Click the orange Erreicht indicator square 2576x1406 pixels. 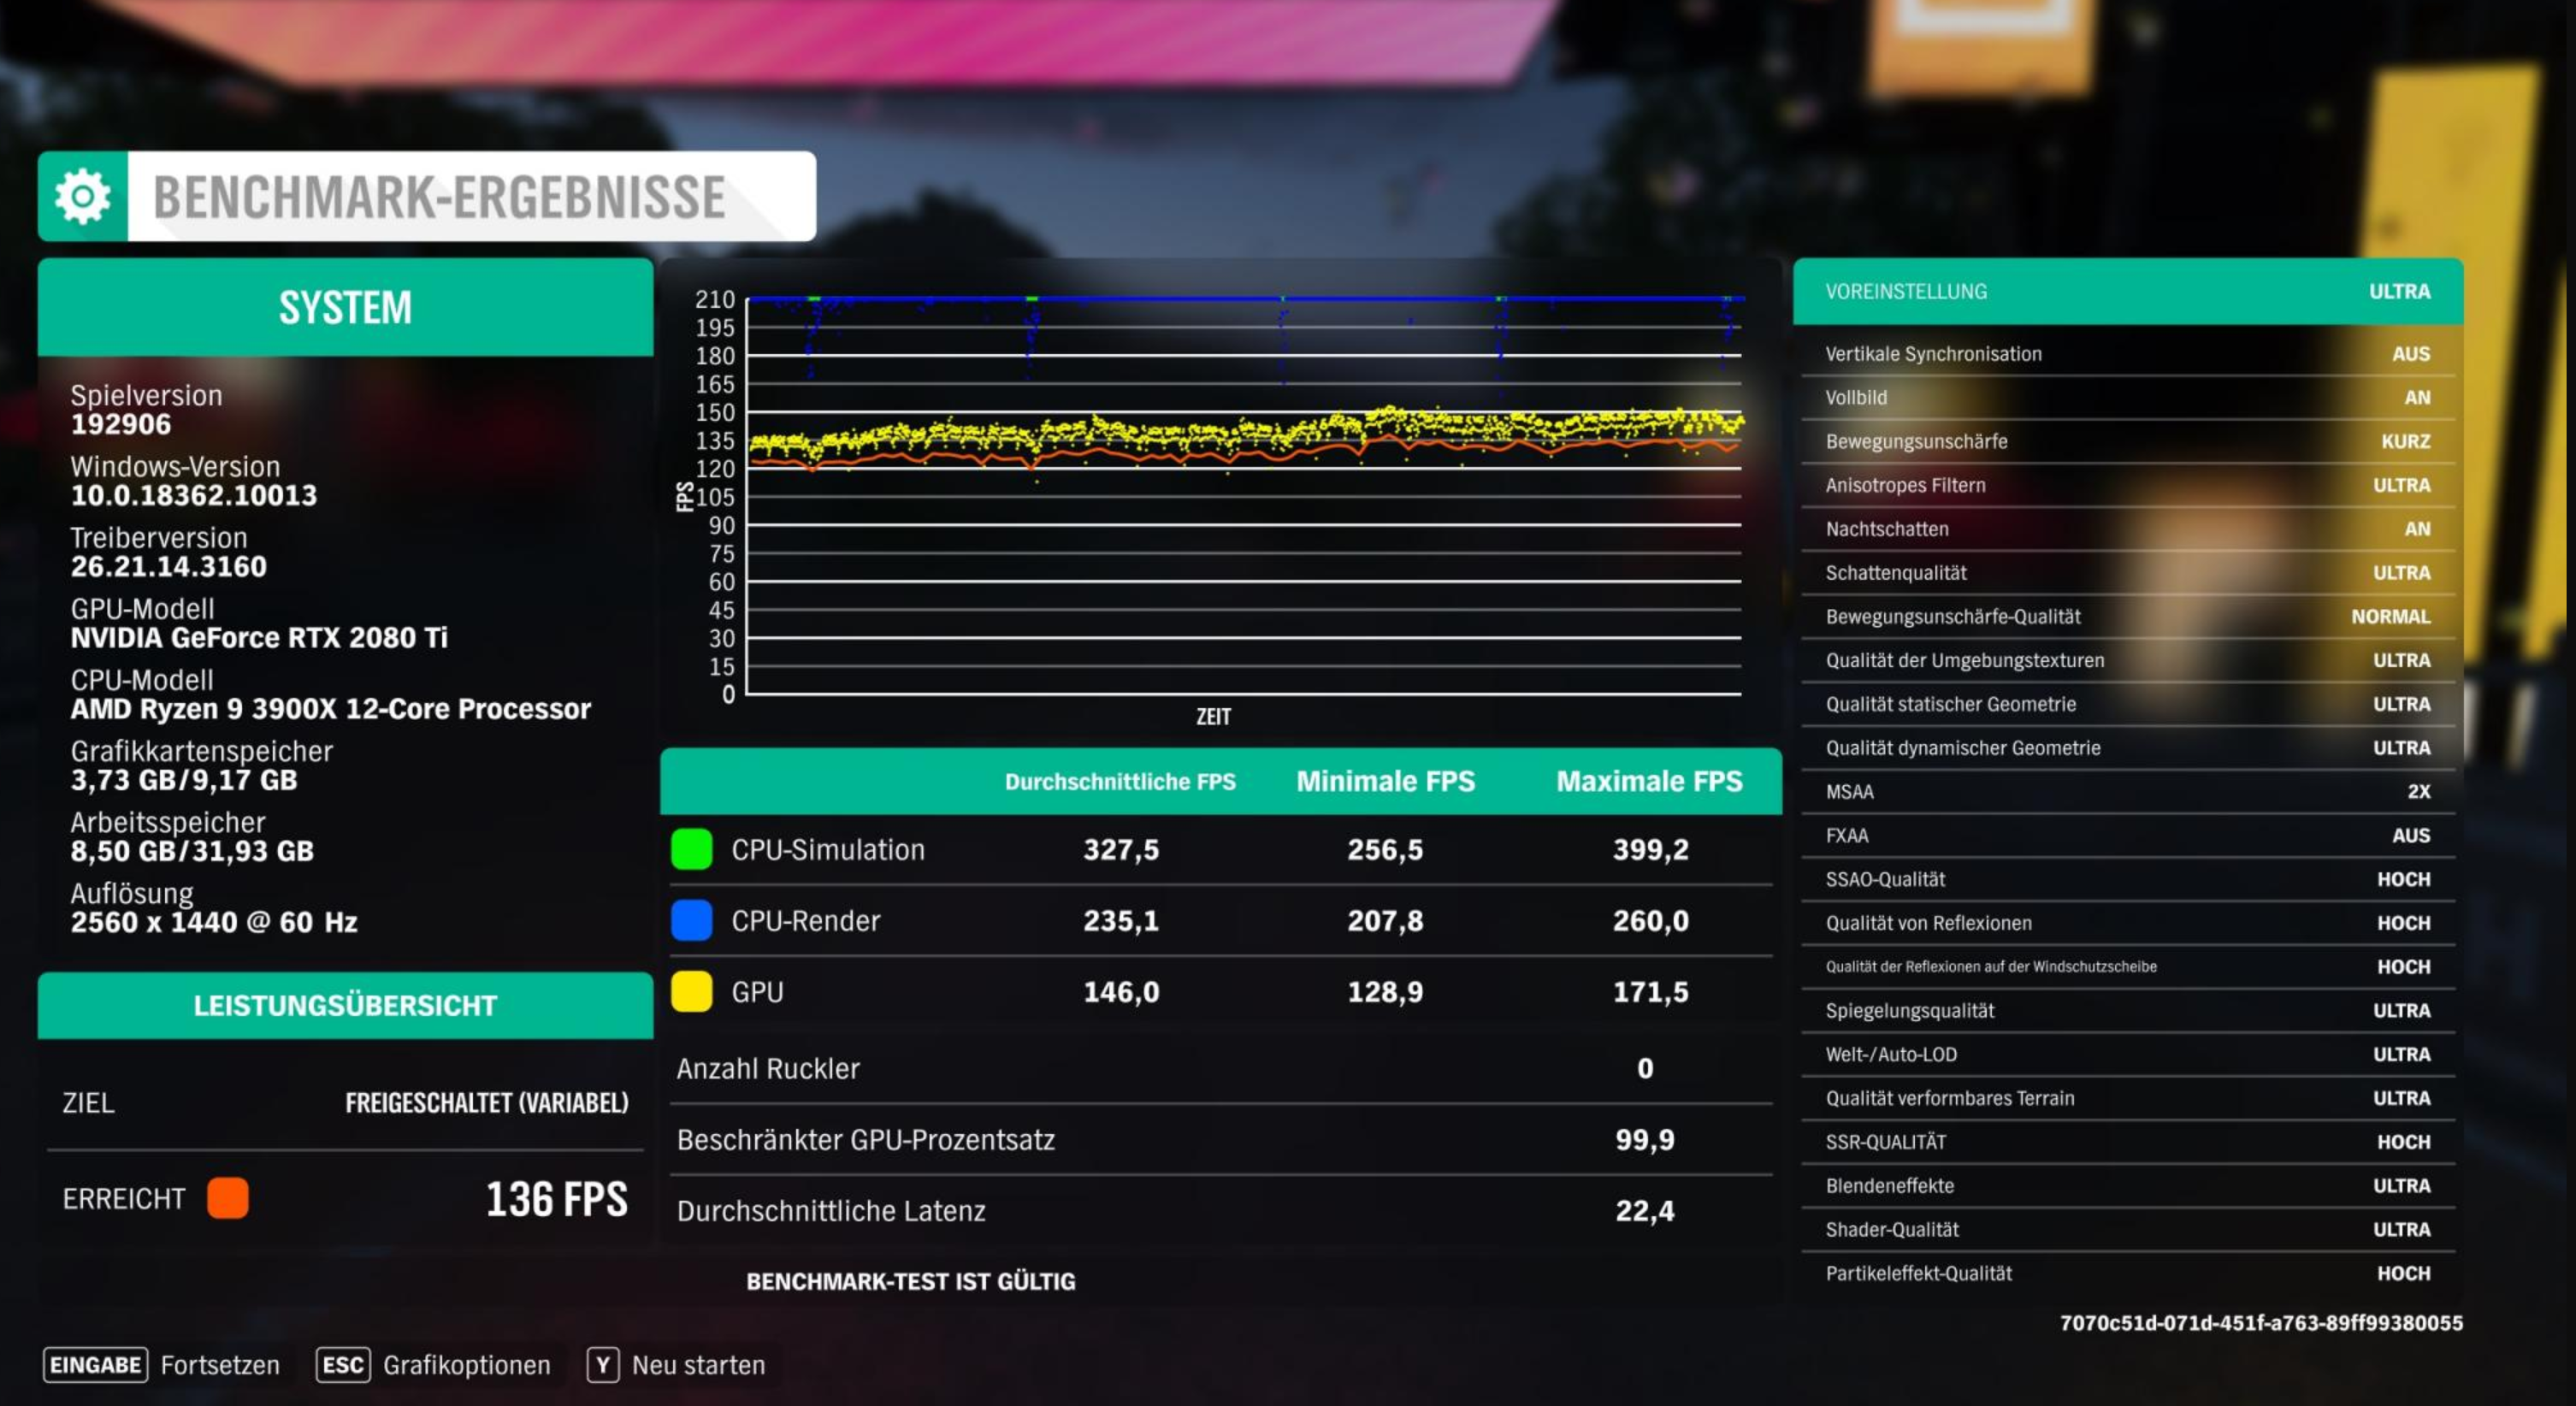[x=227, y=1198]
